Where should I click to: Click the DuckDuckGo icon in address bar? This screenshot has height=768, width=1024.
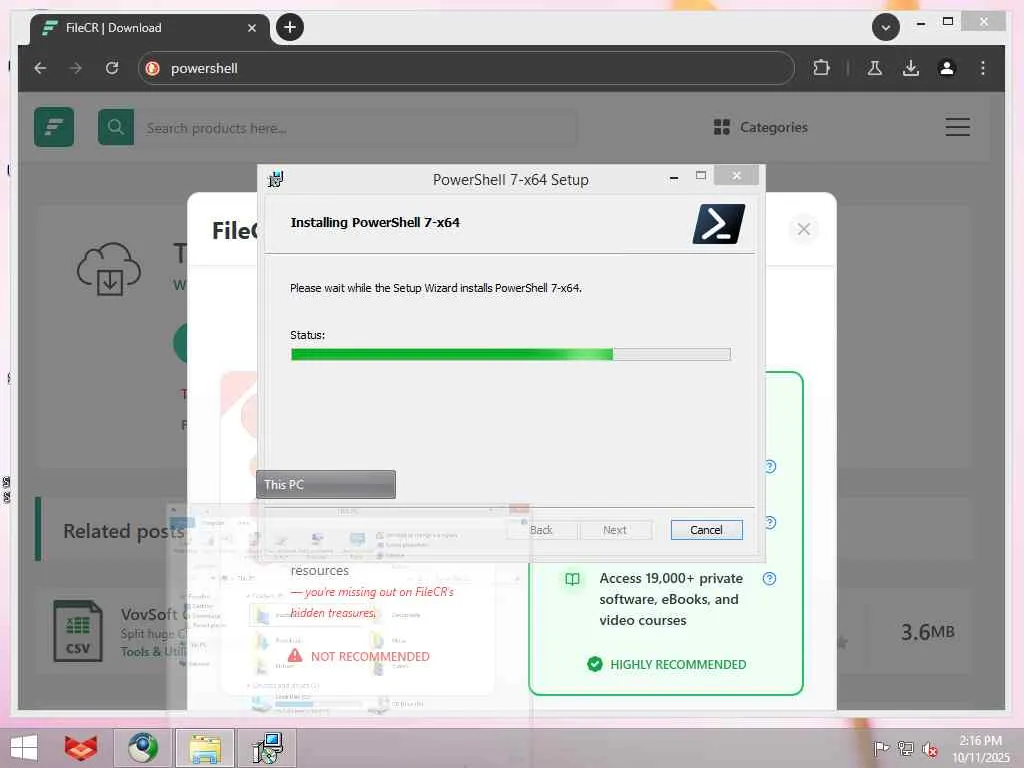(153, 68)
